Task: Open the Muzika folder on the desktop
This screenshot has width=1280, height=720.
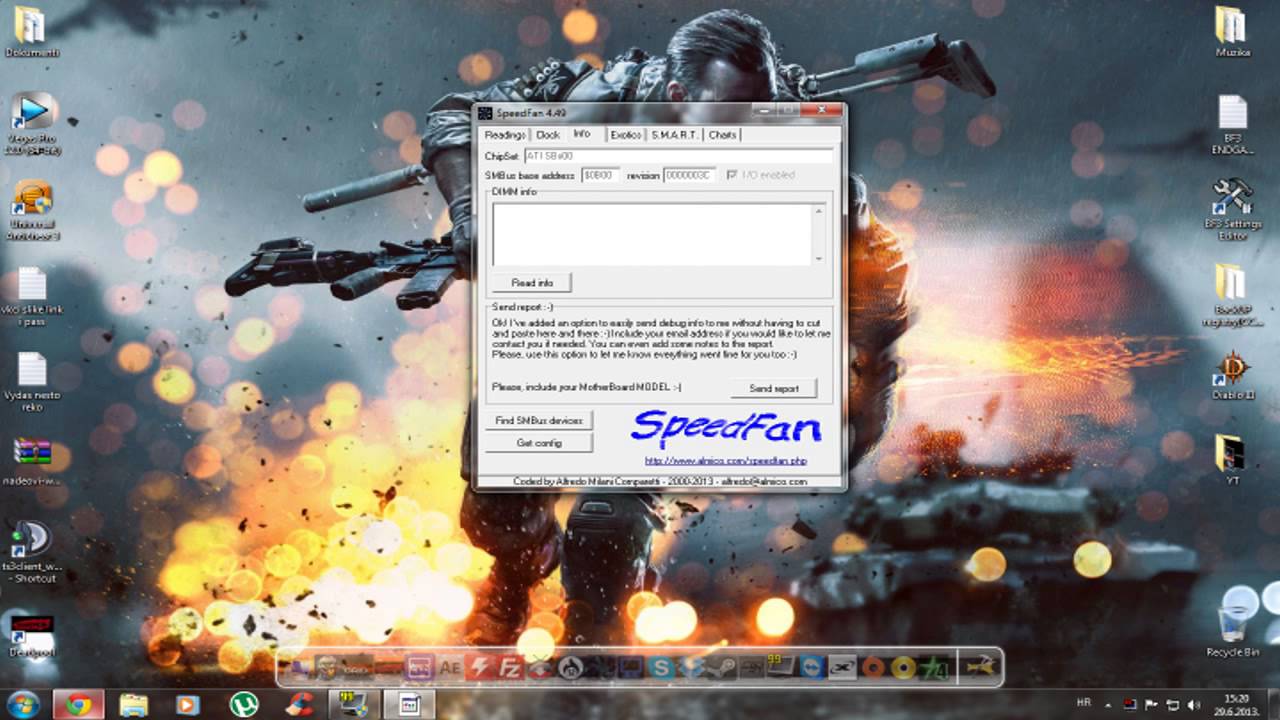Action: click(1232, 31)
